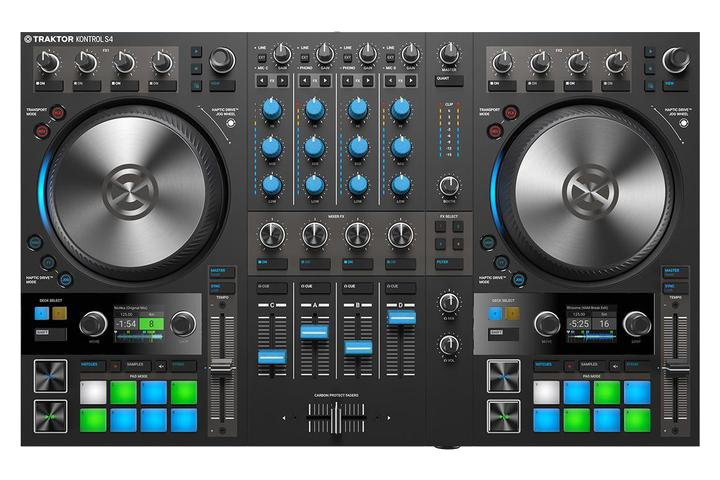
Task: Click the LOOP encoder on left deck
Action: pyautogui.click(x=183, y=324)
